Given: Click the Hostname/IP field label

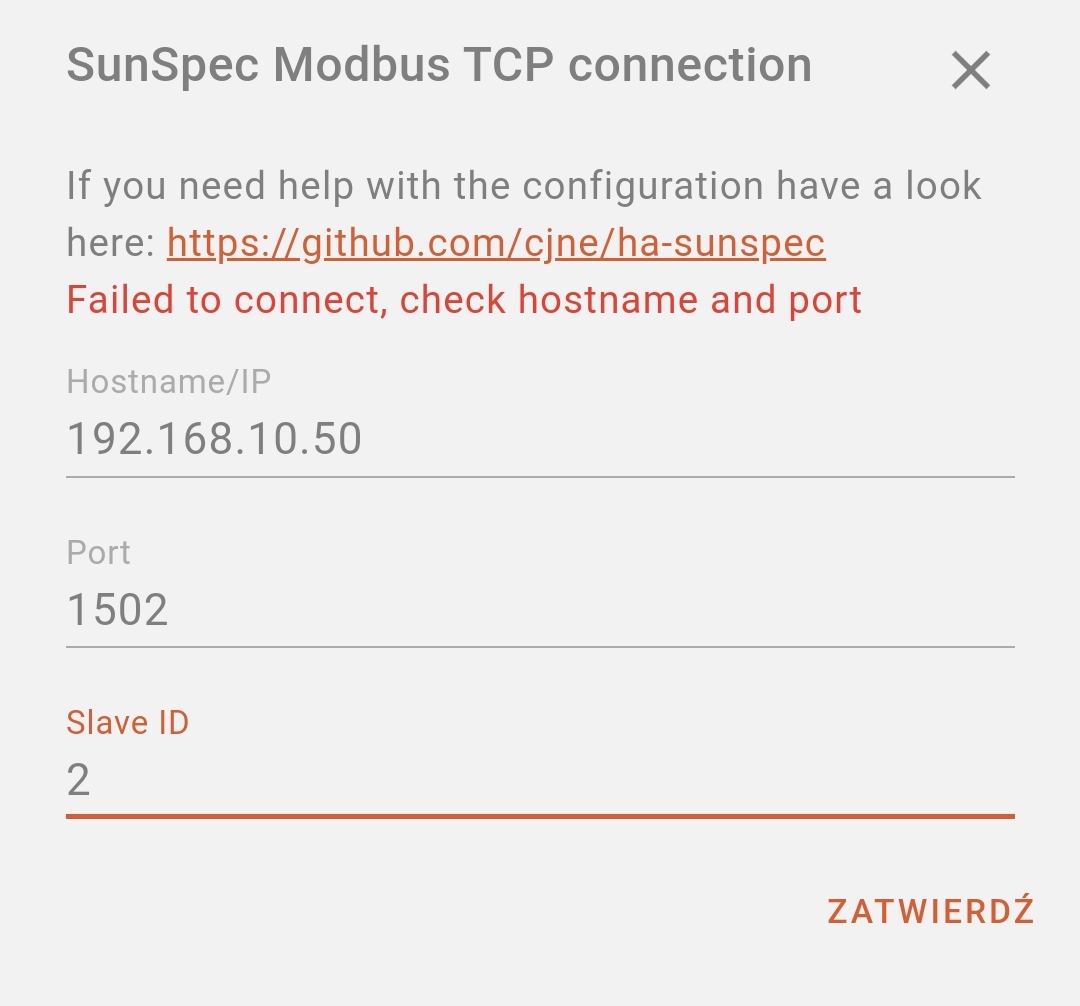Looking at the screenshot, I should click(x=168, y=381).
